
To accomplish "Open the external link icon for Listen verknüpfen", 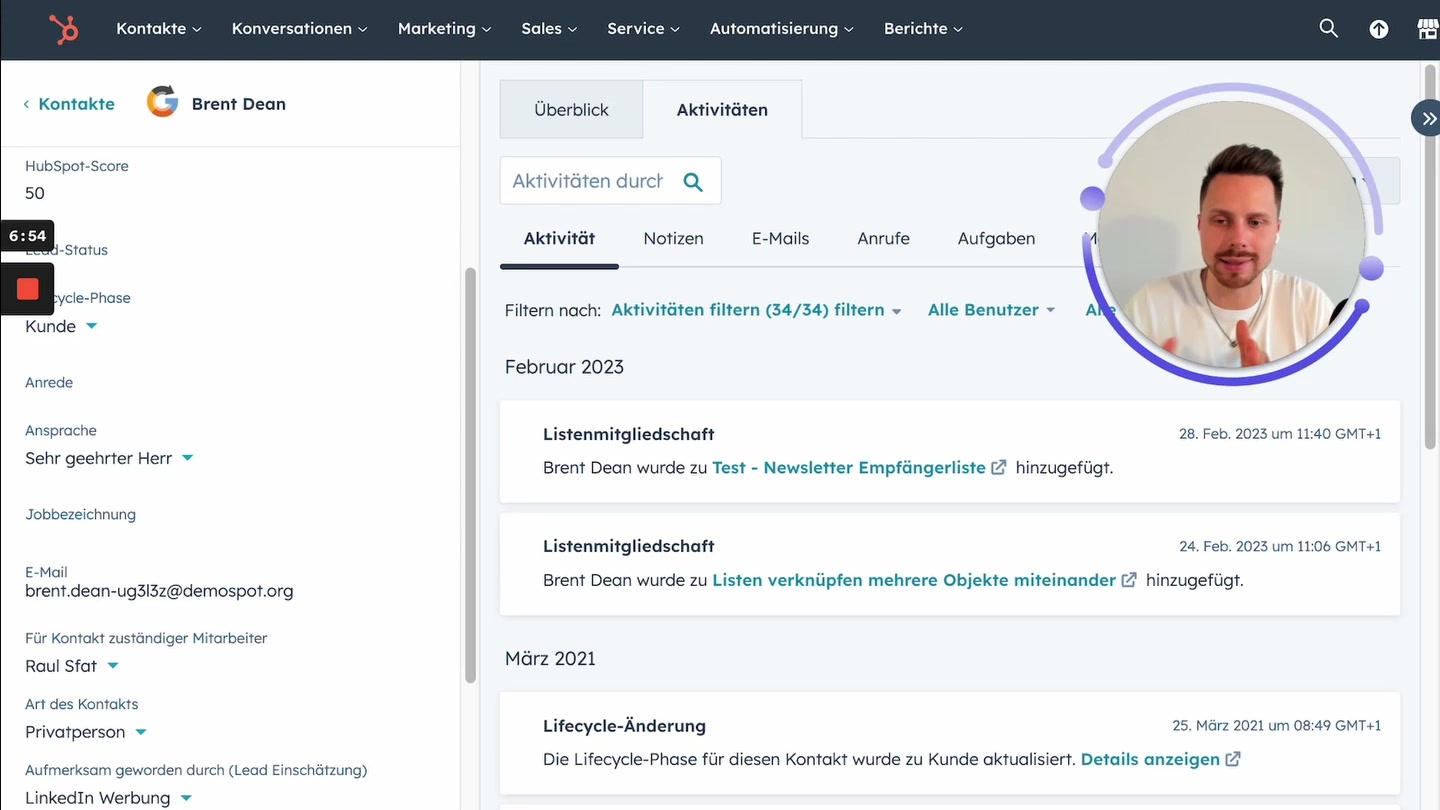I will point(1129,580).
